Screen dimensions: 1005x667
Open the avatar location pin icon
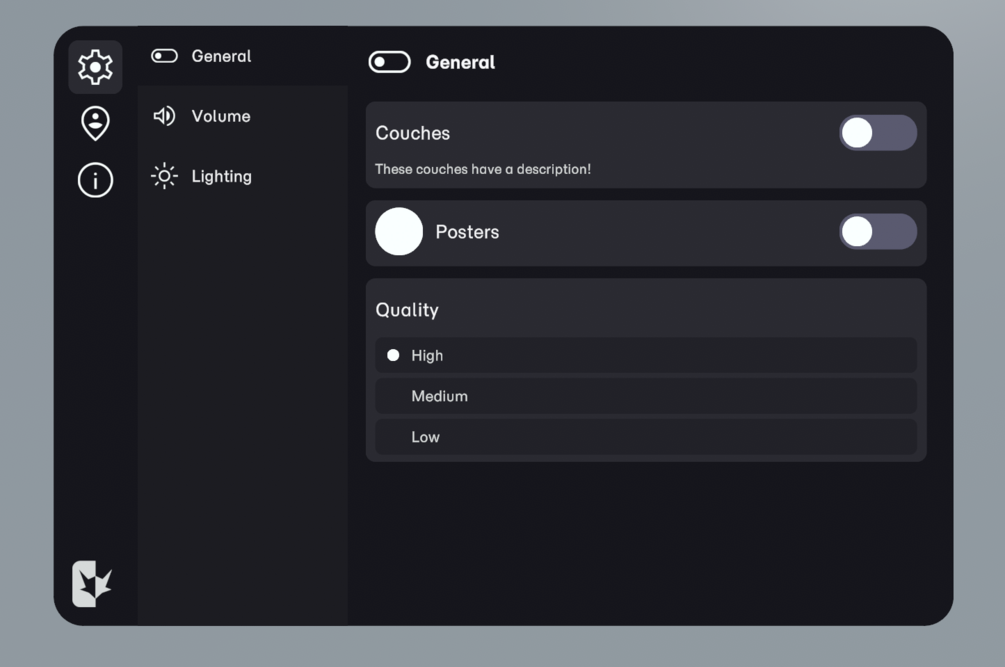(x=95, y=123)
